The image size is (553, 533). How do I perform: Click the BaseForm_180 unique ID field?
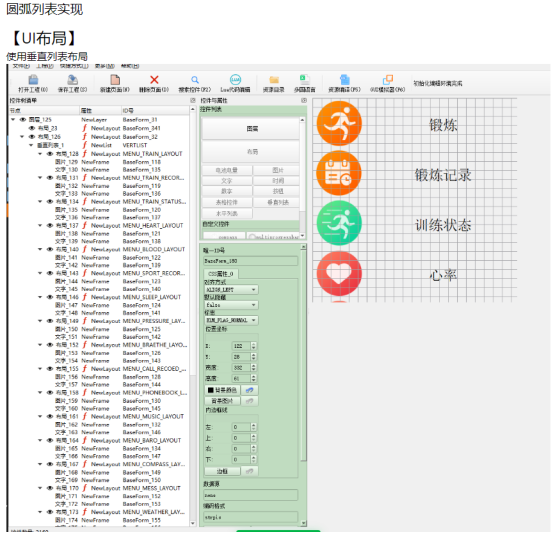(251, 261)
